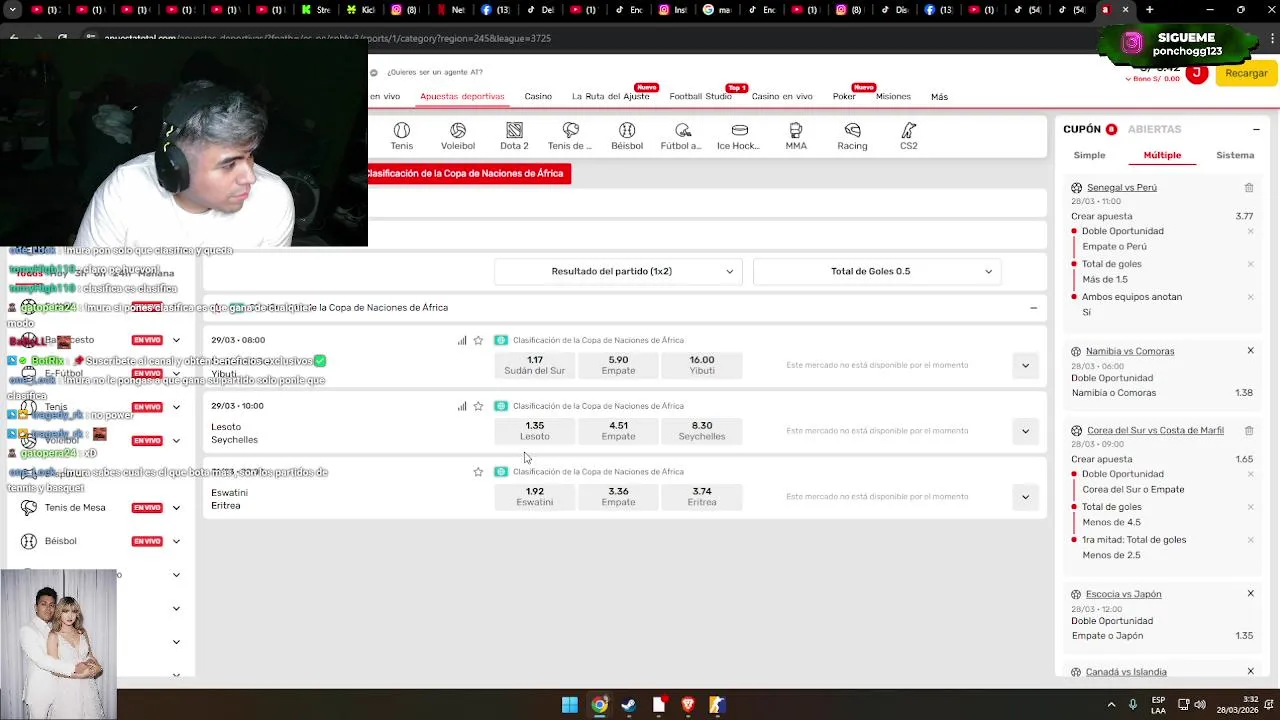Expand more markets for Lesoto vs Seychelles
Image resolution: width=1280 pixels, height=720 pixels.
click(x=1025, y=431)
